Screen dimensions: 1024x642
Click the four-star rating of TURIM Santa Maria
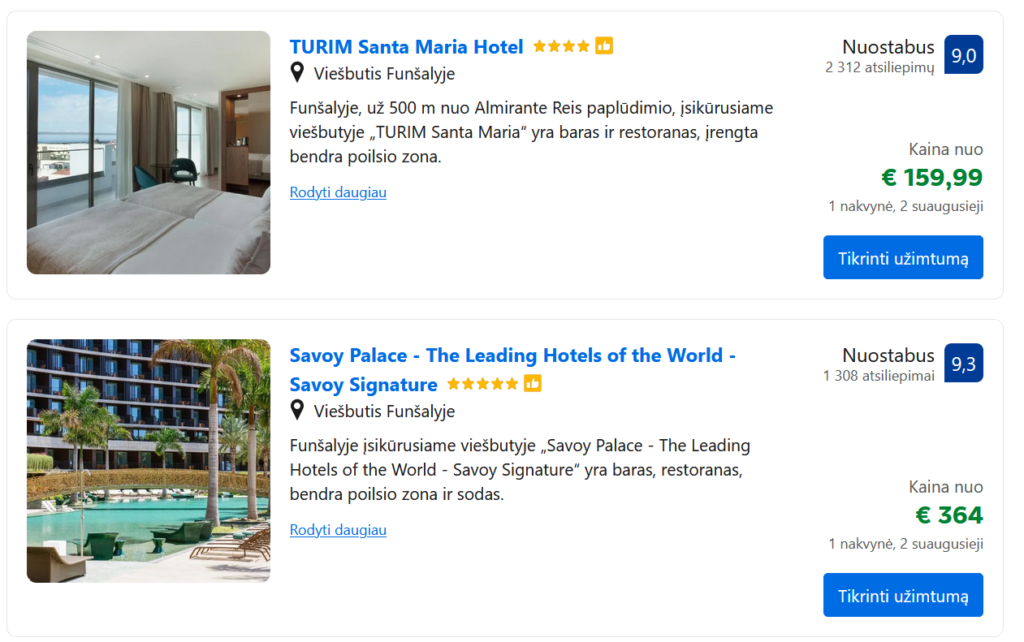561,46
